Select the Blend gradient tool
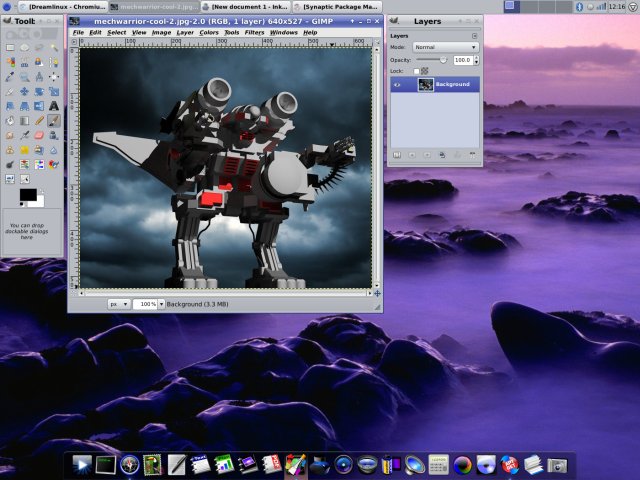640x480 pixels. [x=24, y=121]
